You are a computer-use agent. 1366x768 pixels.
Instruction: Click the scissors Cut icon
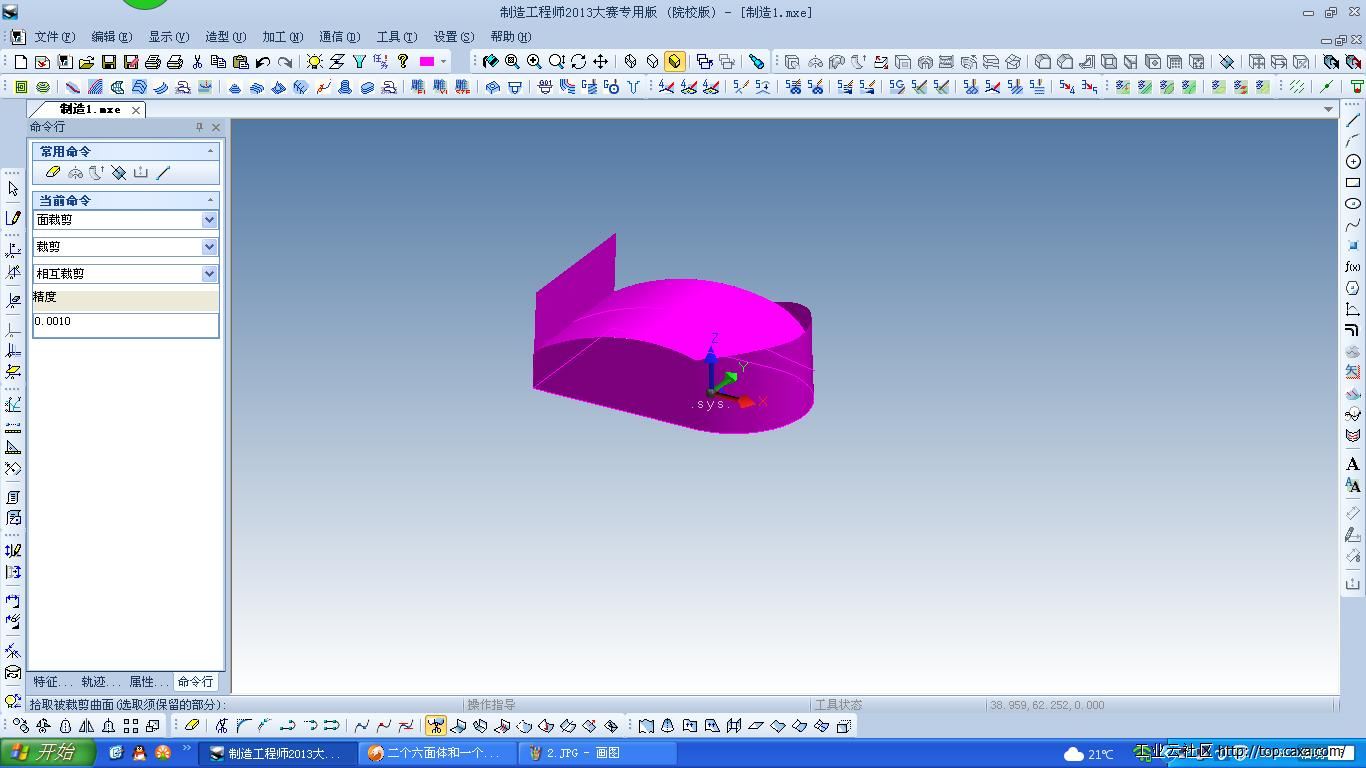pos(197,62)
